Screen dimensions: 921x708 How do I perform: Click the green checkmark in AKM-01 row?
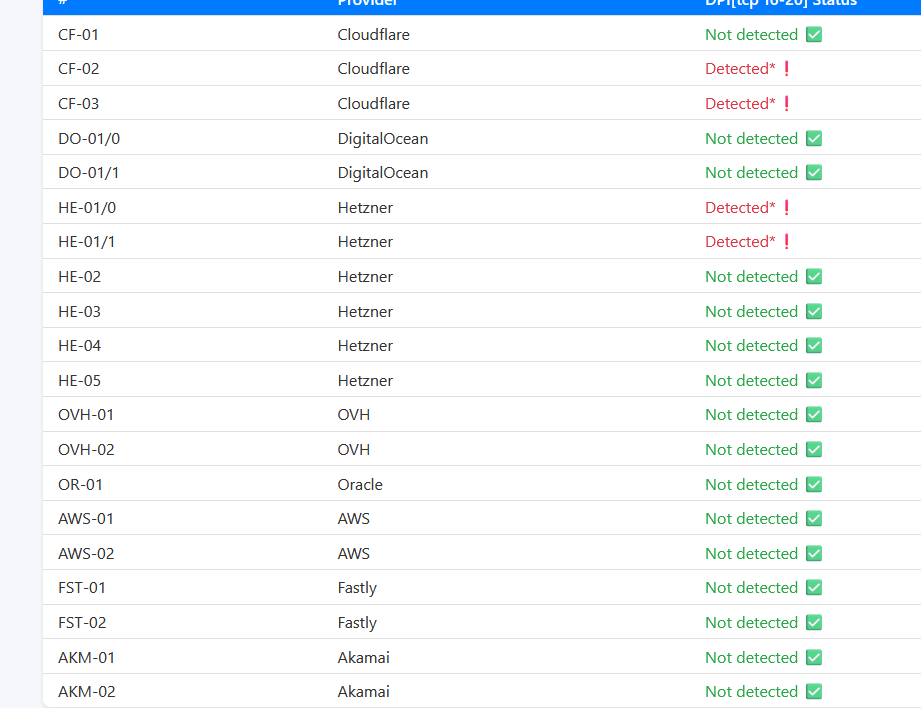pyautogui.click(x=814, y=657)
